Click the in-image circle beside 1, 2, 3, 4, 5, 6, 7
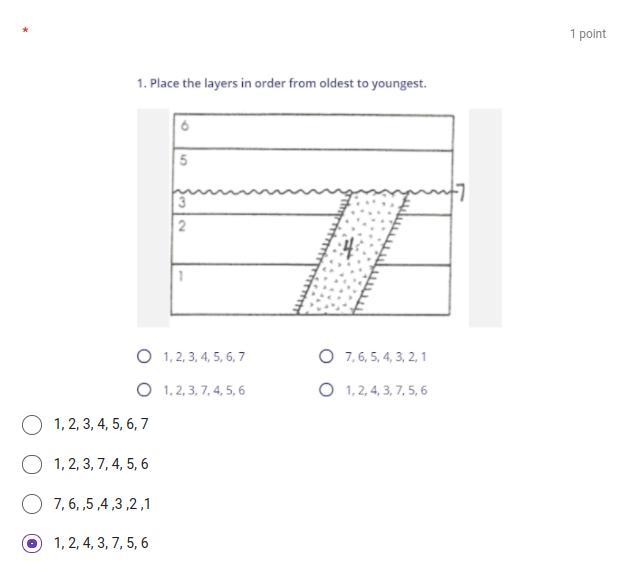627x585 pixels. coord(144,356)
